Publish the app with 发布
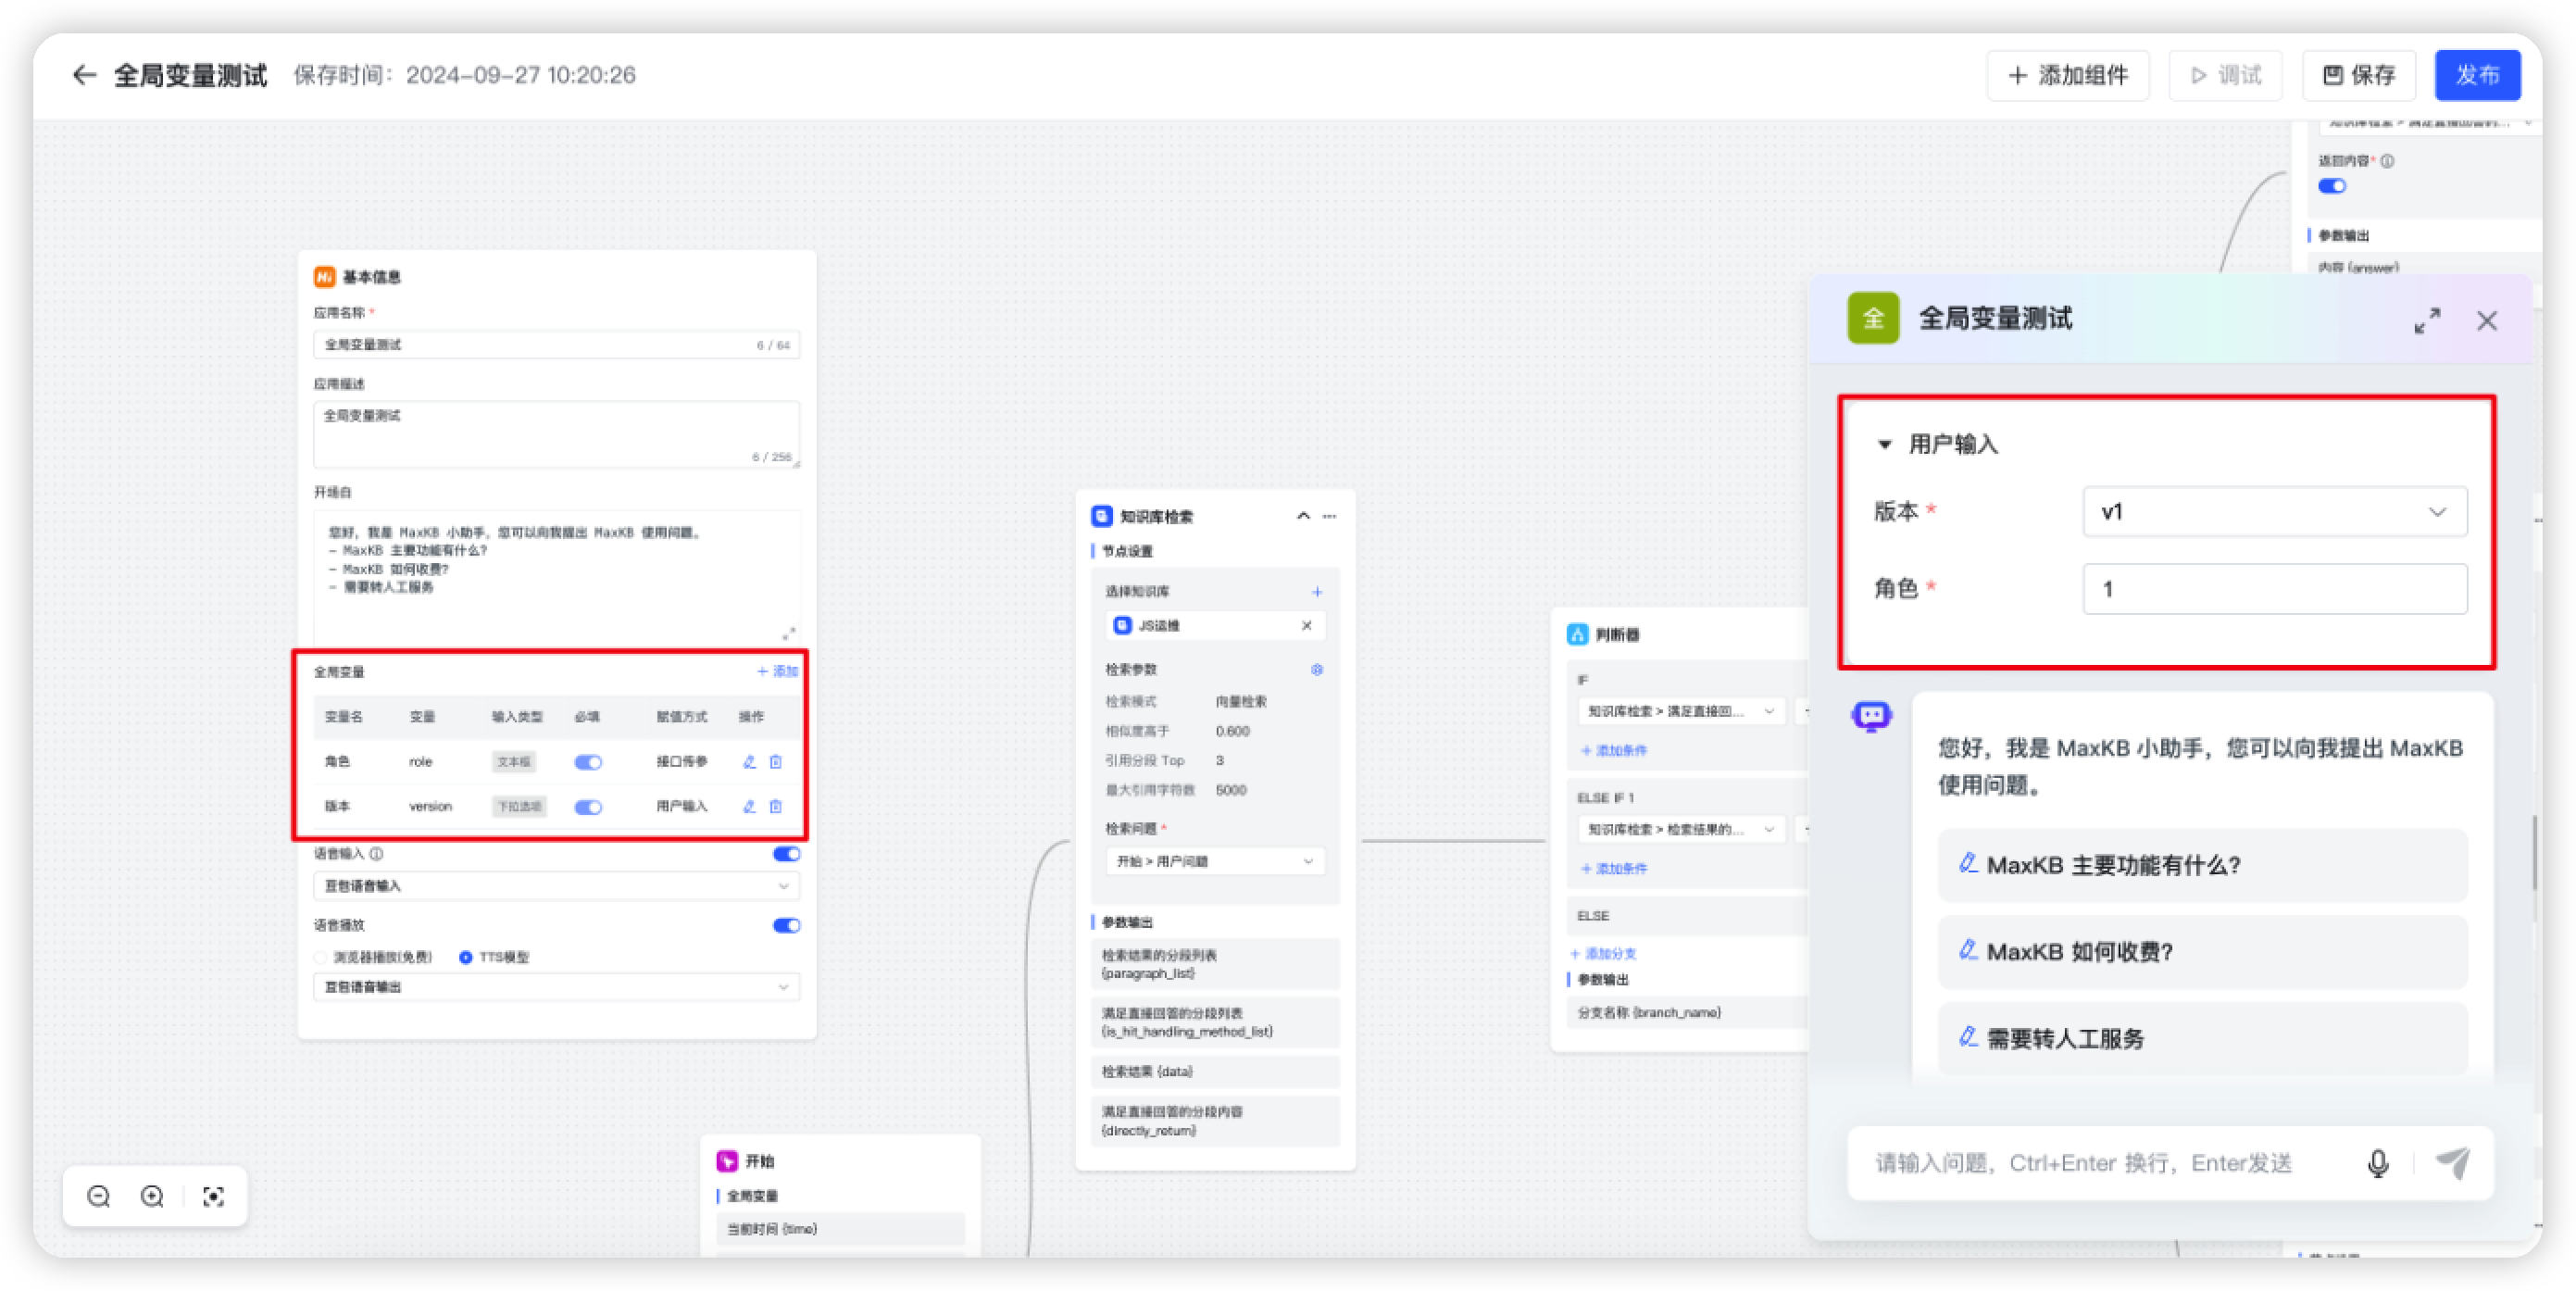 pyautogui.click(x=2477, y=75)
